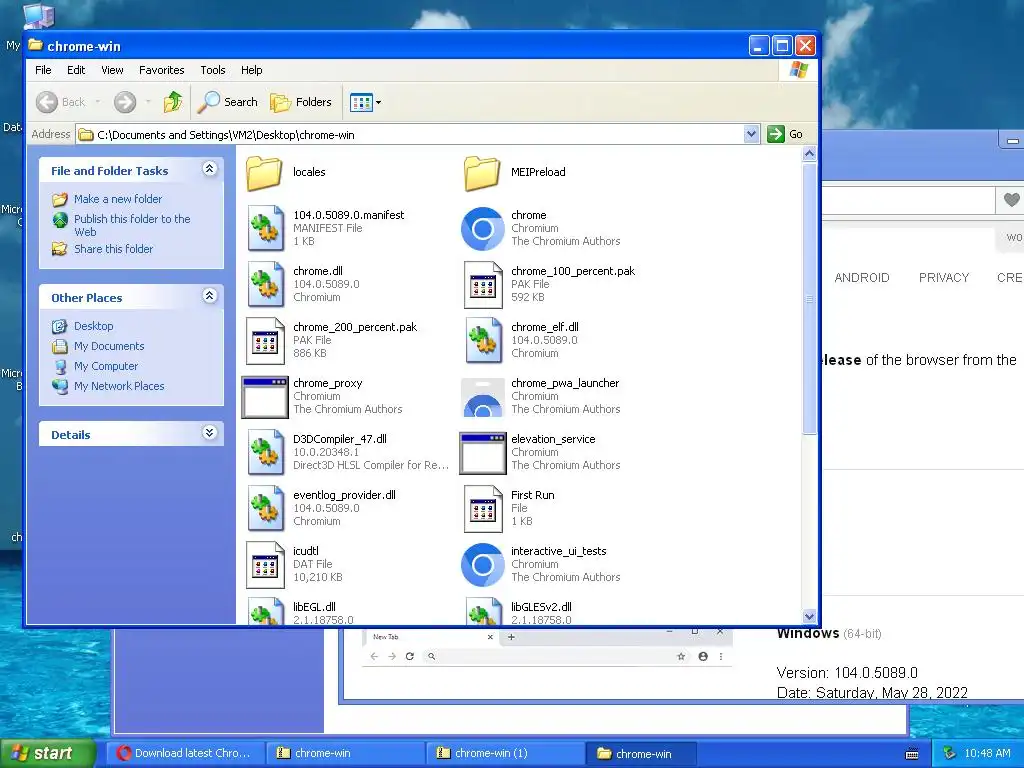This screenshot has width=1024, height=768.
Task: Open the Help menu
Action: click(251, 70)
